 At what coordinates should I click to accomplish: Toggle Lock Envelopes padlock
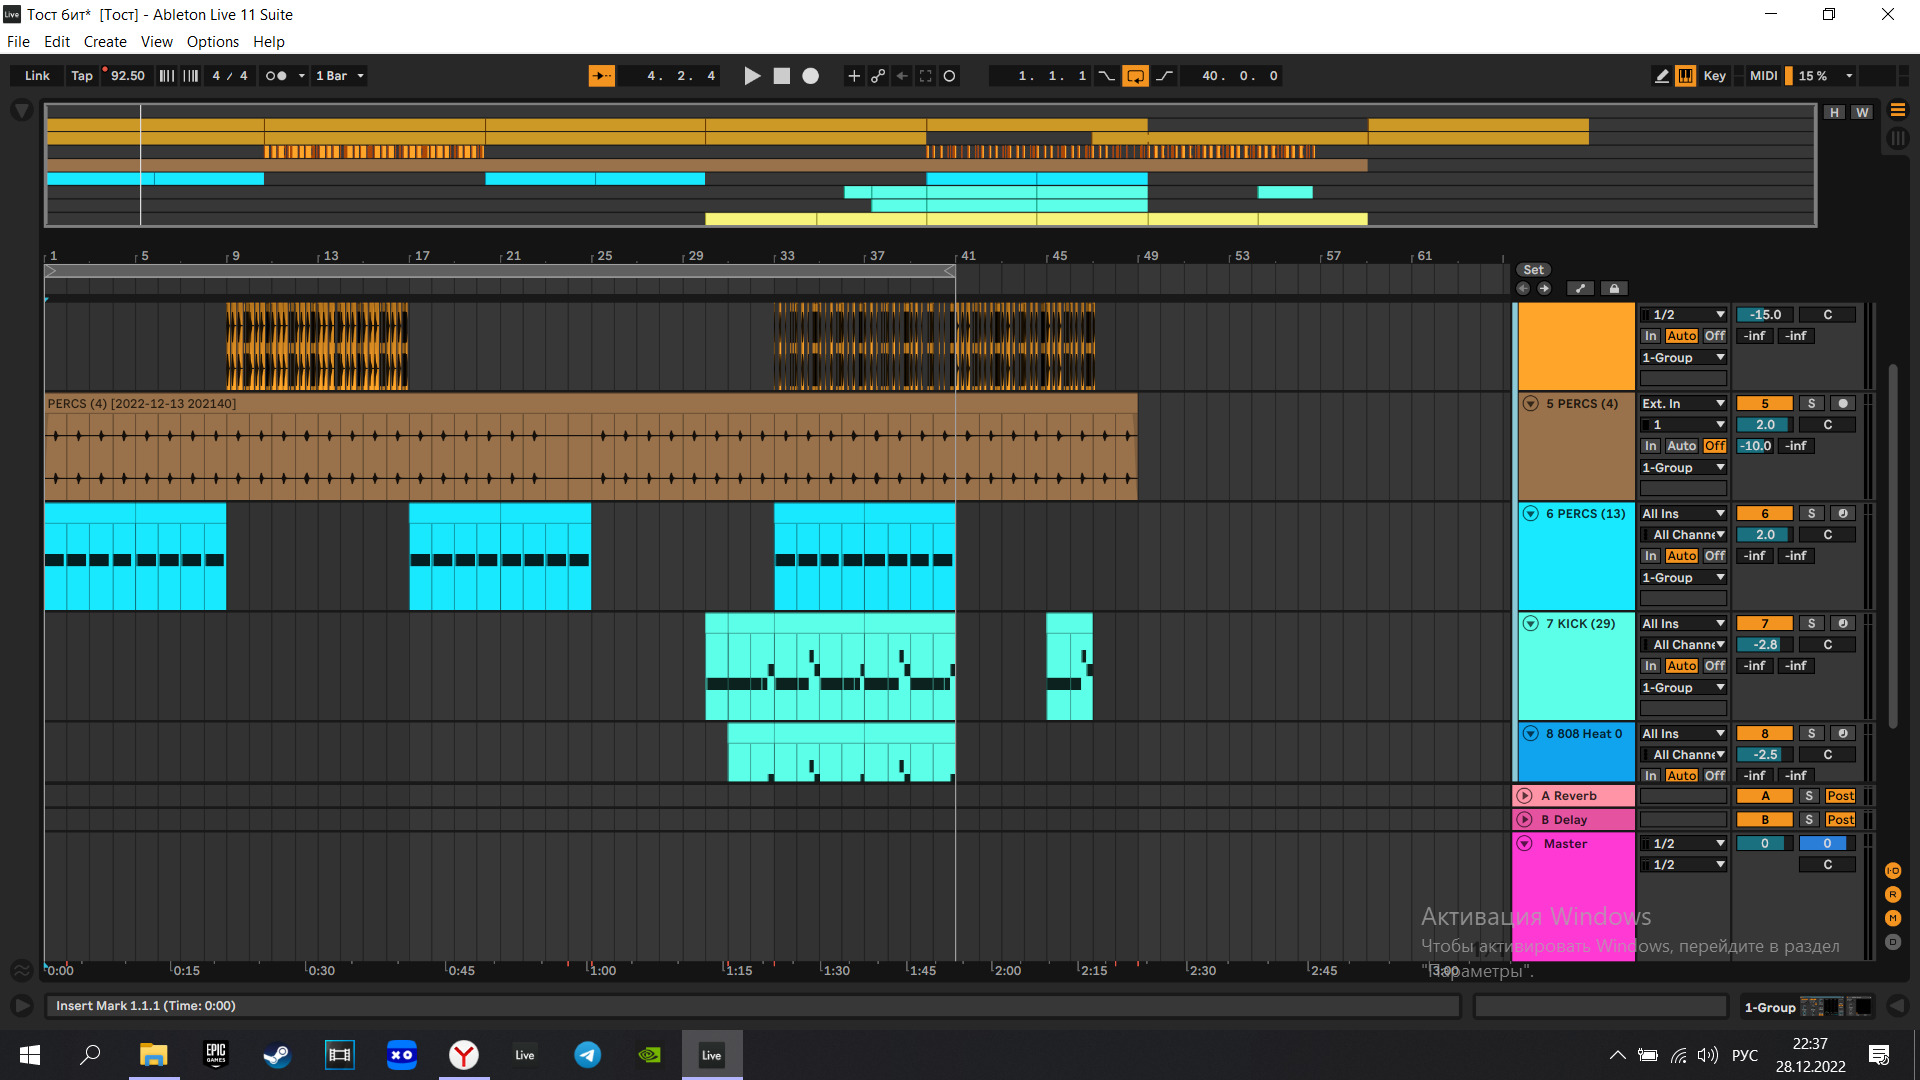[1614, 289]
